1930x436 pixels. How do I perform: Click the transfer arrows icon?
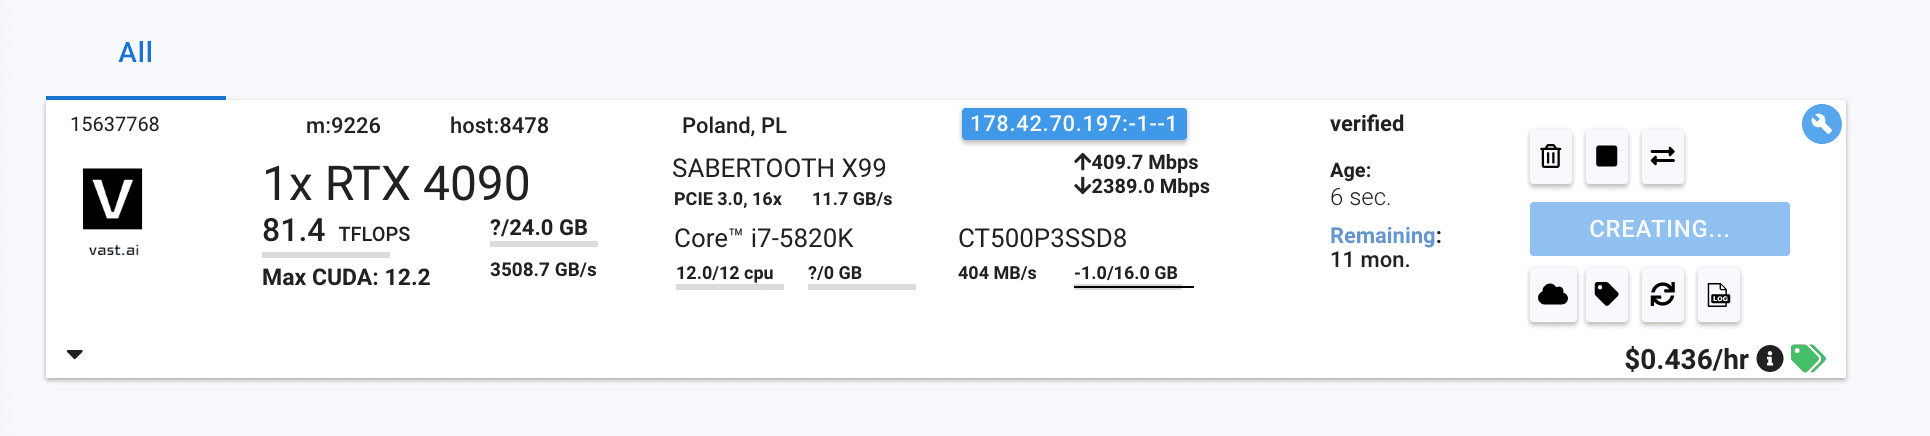1663,157
